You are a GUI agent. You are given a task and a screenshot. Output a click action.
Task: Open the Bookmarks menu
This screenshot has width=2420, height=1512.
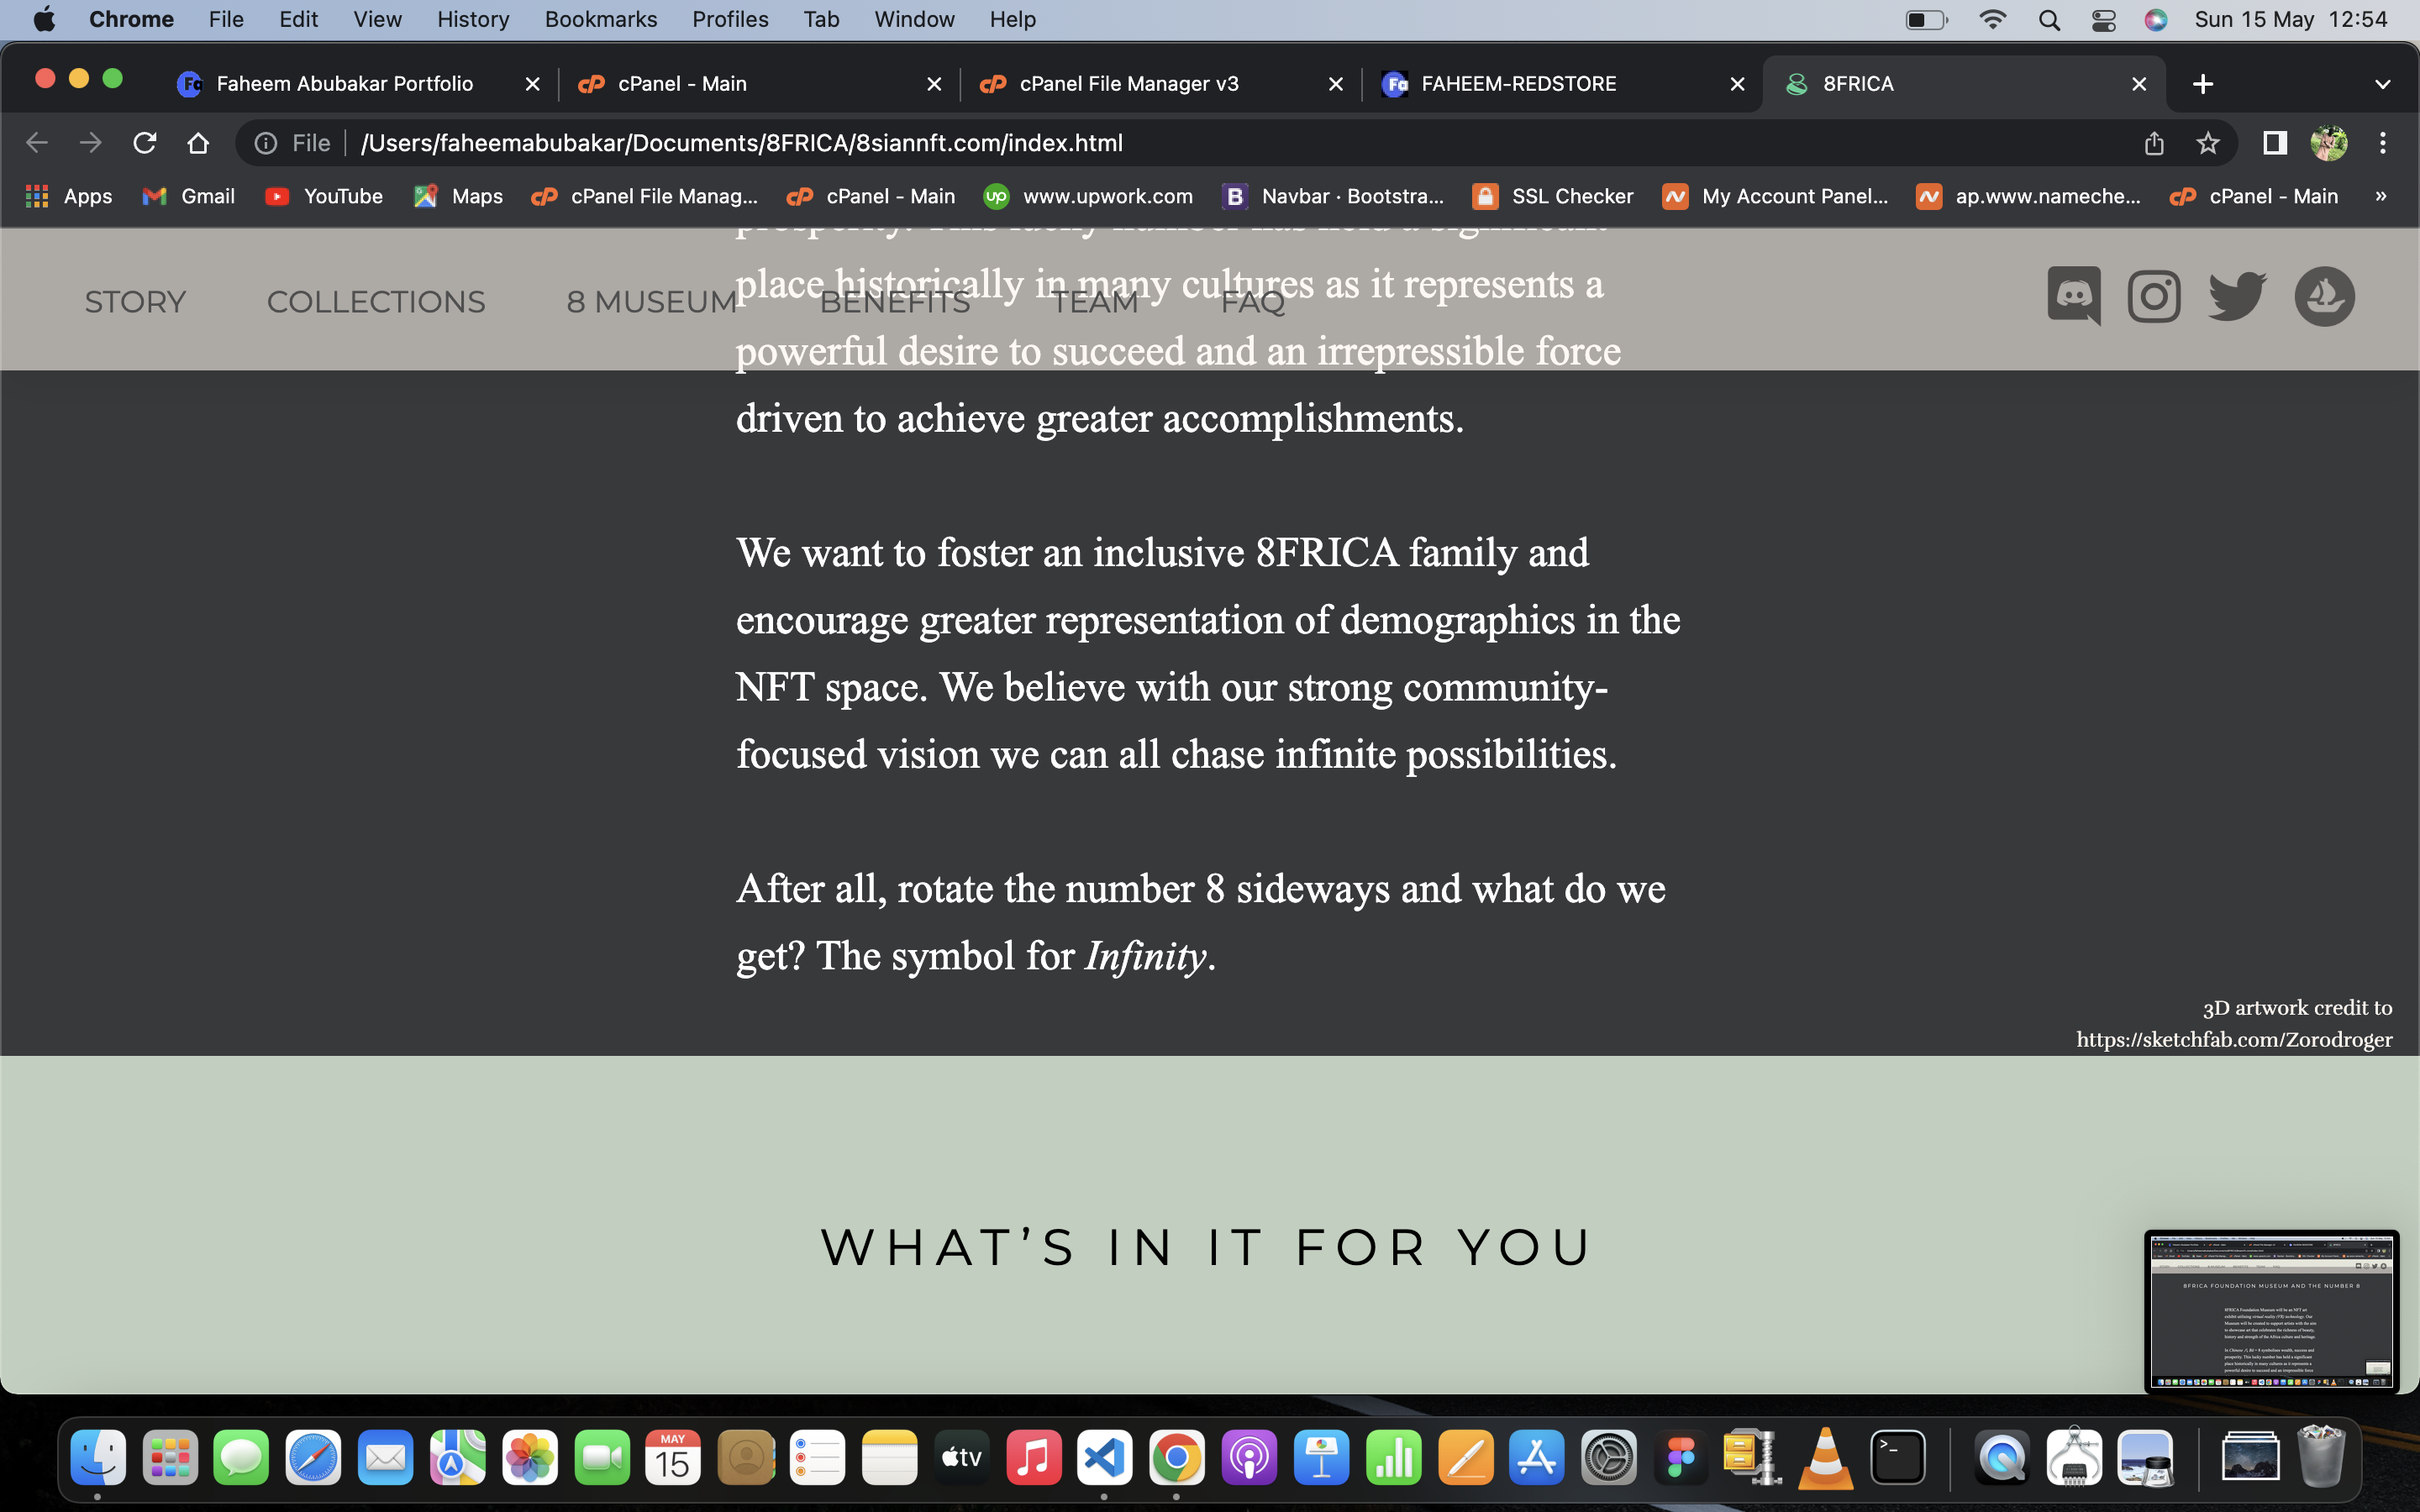click(601, 20)
